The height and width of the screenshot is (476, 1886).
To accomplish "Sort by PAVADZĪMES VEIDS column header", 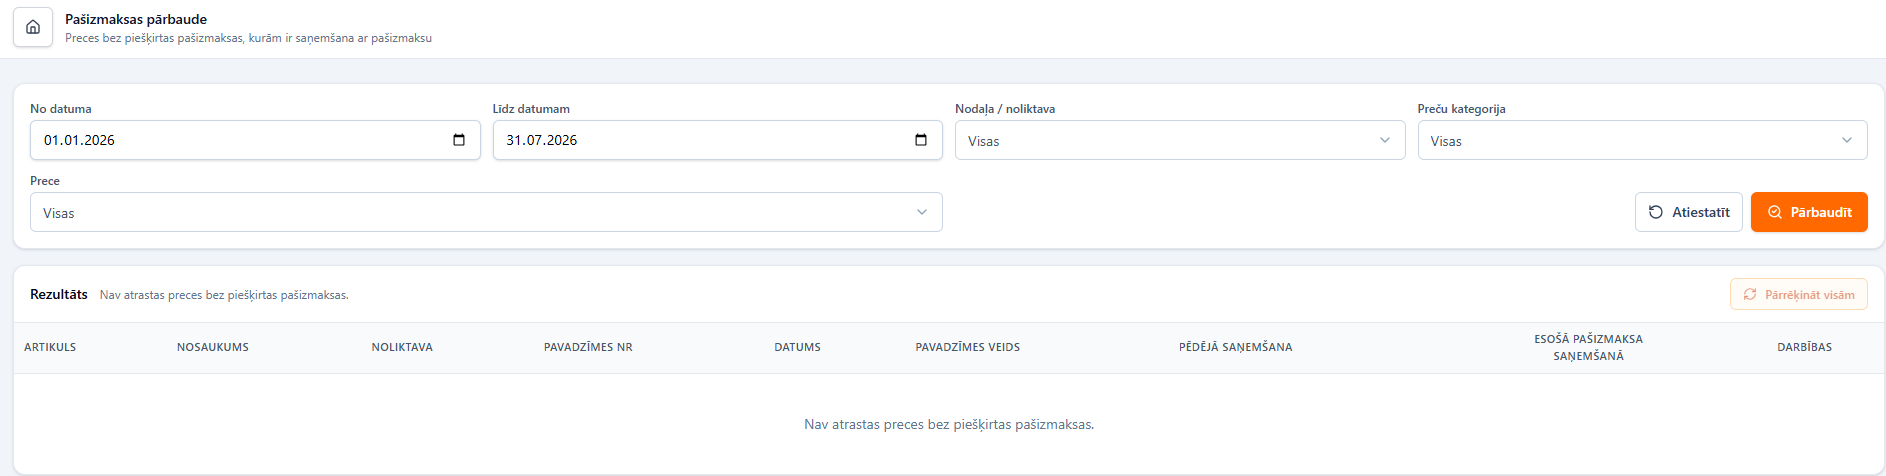I will click(968, 347).
